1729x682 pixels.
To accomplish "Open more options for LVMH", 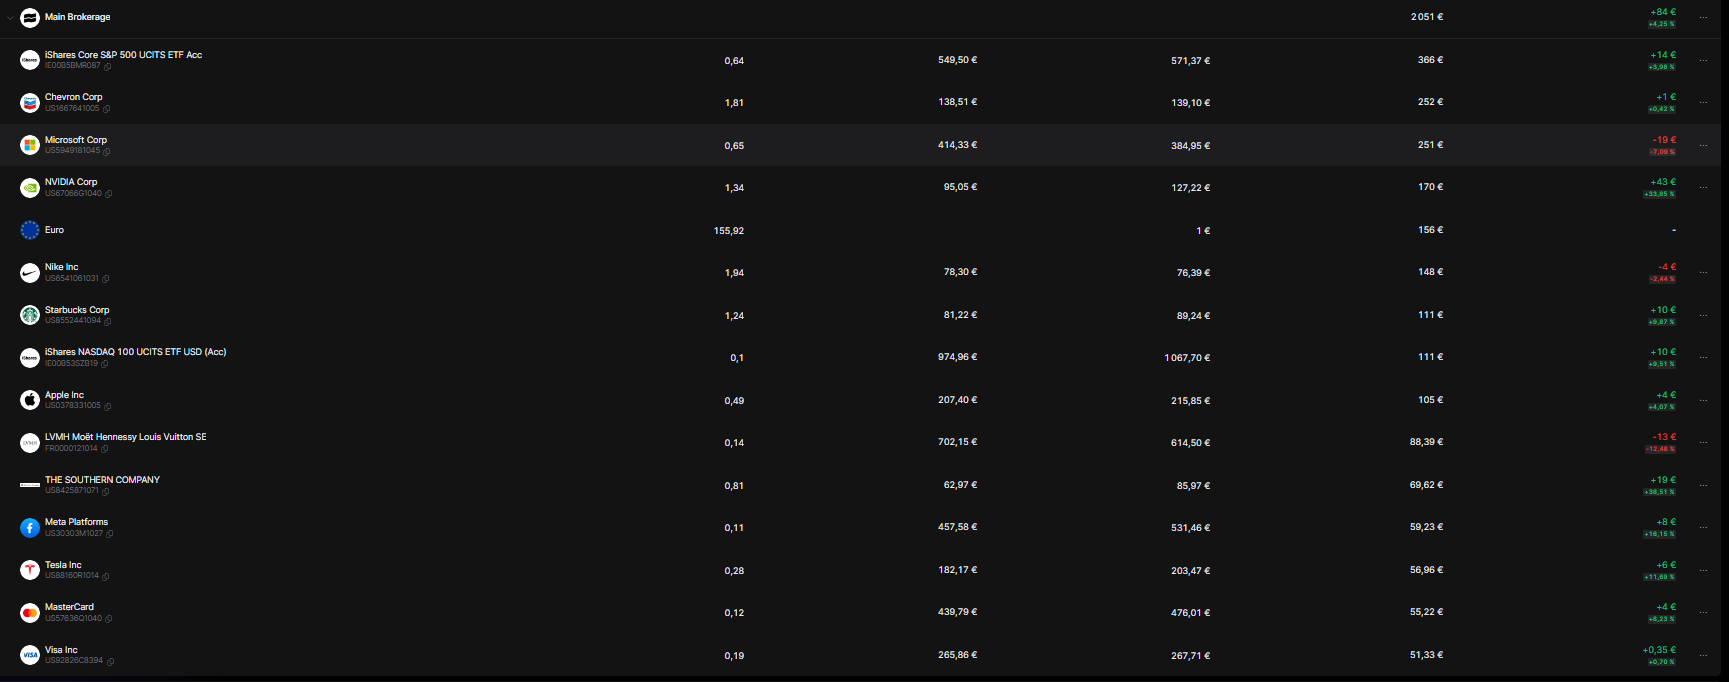I will (1704, 442).
